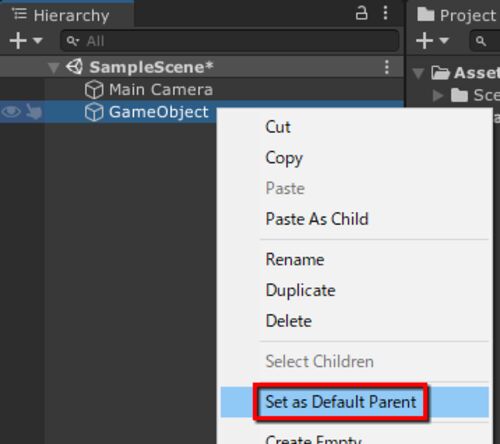Open the SampleScene three-dot options menu
The width and height of the screenshot is (500, 444).
[387, 67]
